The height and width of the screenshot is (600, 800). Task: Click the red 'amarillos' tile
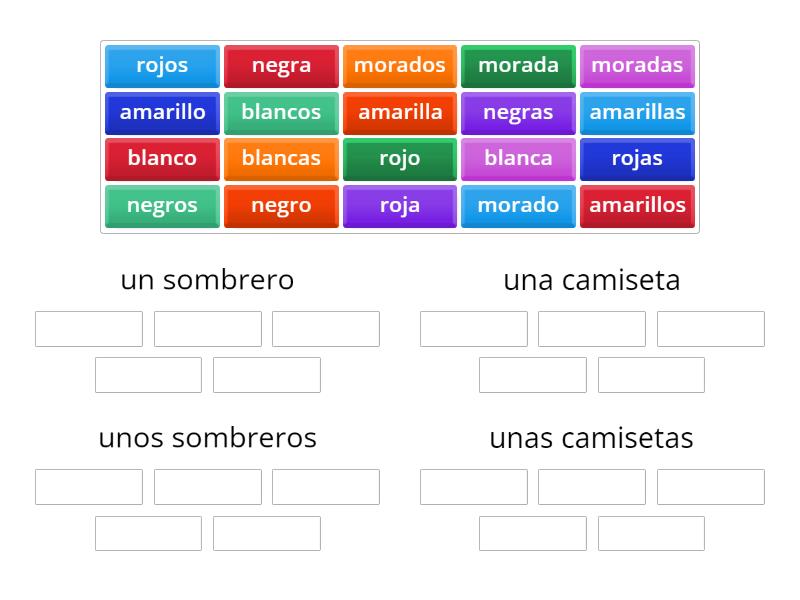click(637, 206)
